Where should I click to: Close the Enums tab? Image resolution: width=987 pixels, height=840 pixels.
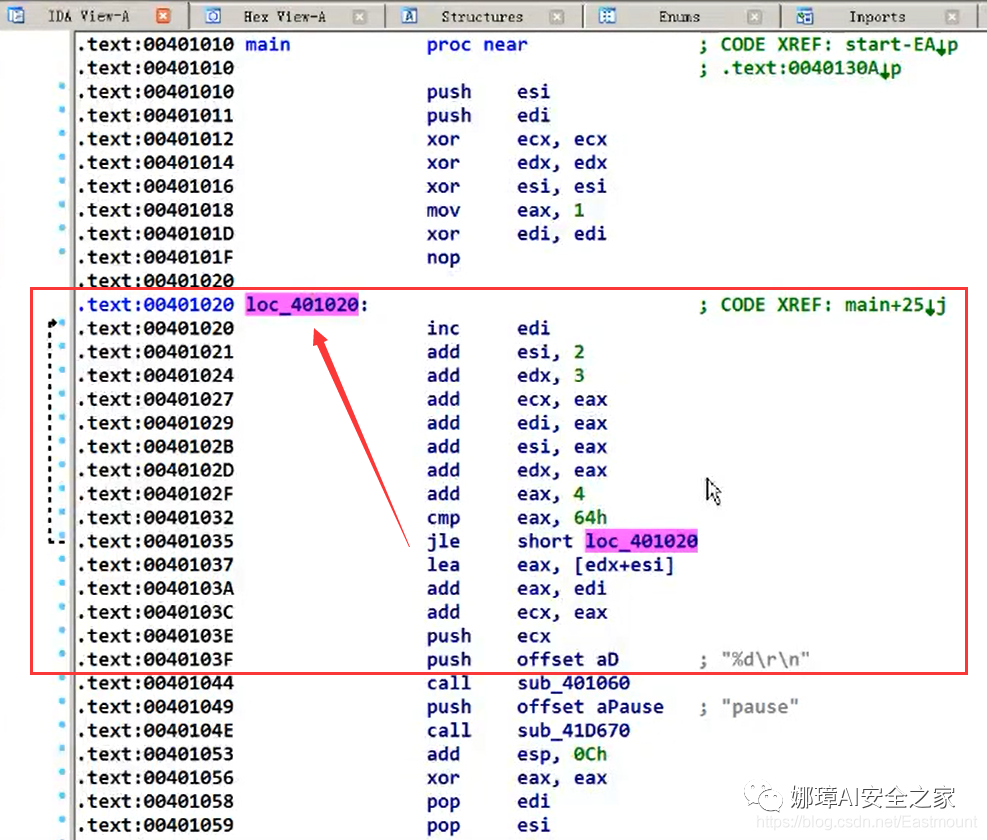pos(754,17)
